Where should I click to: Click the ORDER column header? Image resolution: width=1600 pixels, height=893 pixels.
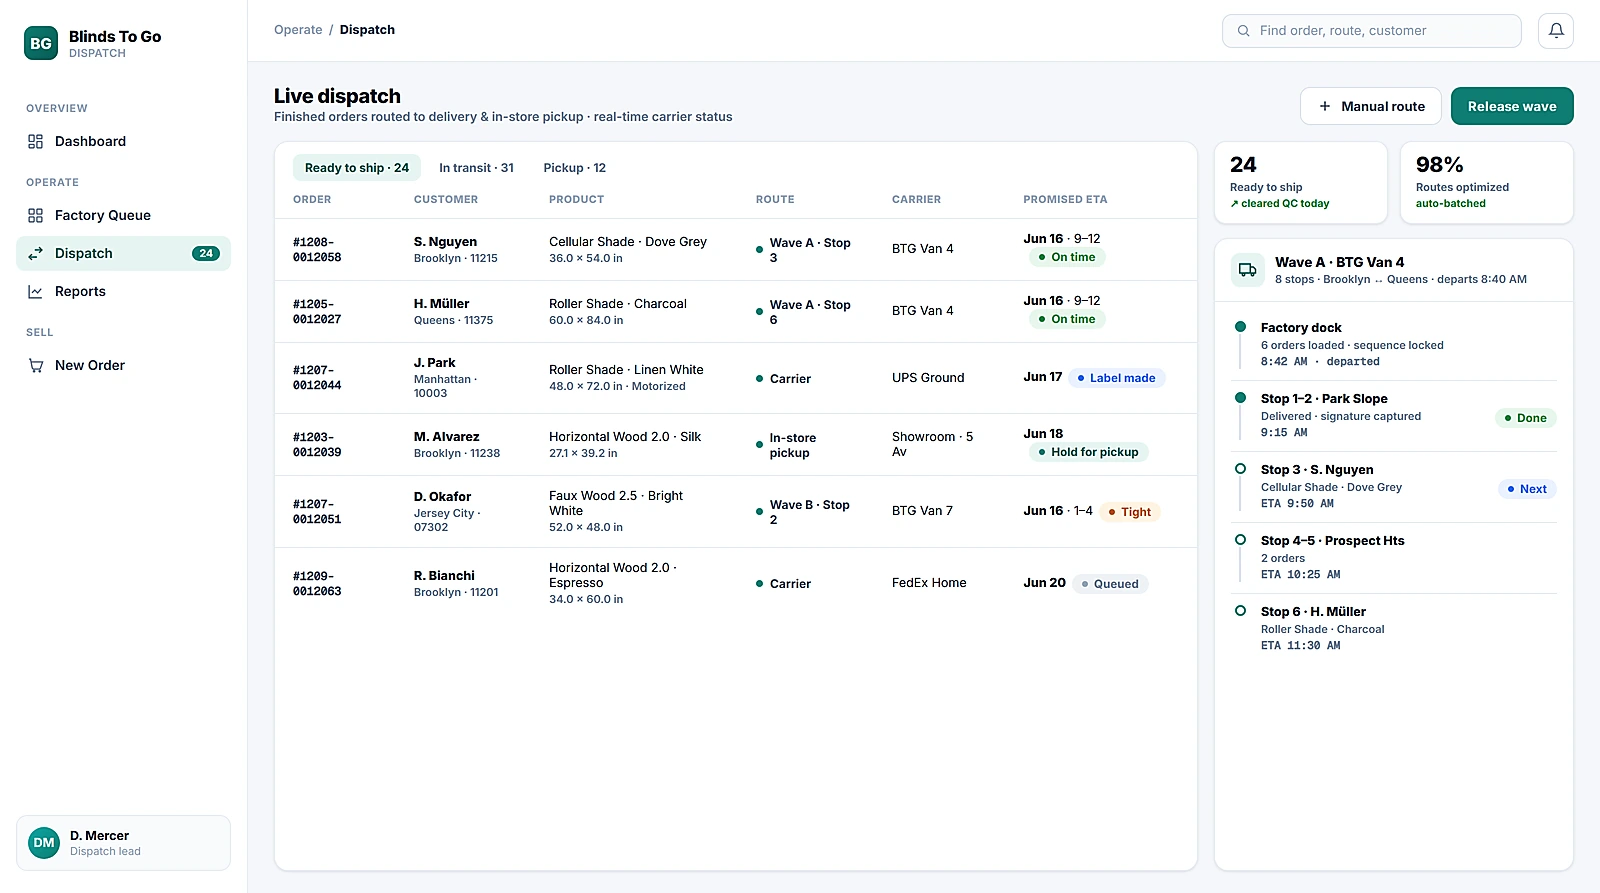(312, 200)
